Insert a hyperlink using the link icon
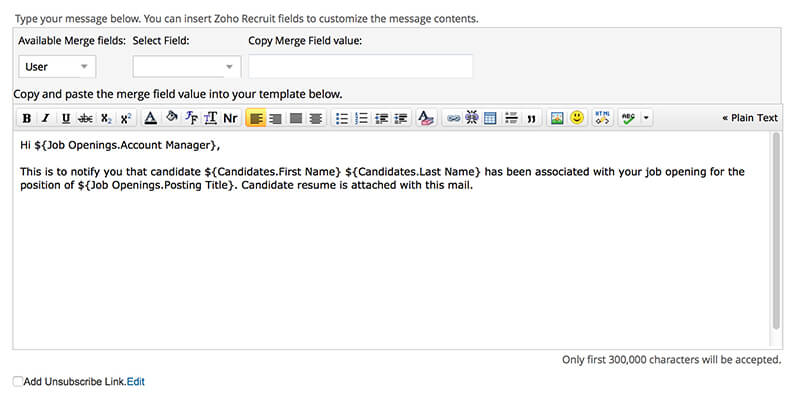This screenshot has height=399, width=800. point(453,118)
